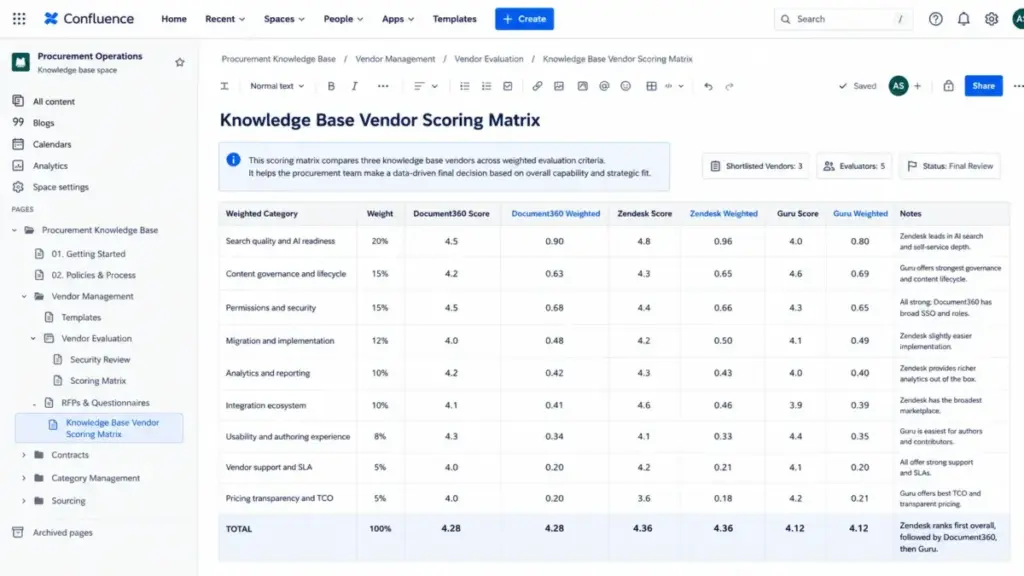Image resolution: width=1024 pixels, height=576 pixels.
Task: Redo the last edit
Action: point(729,86)
